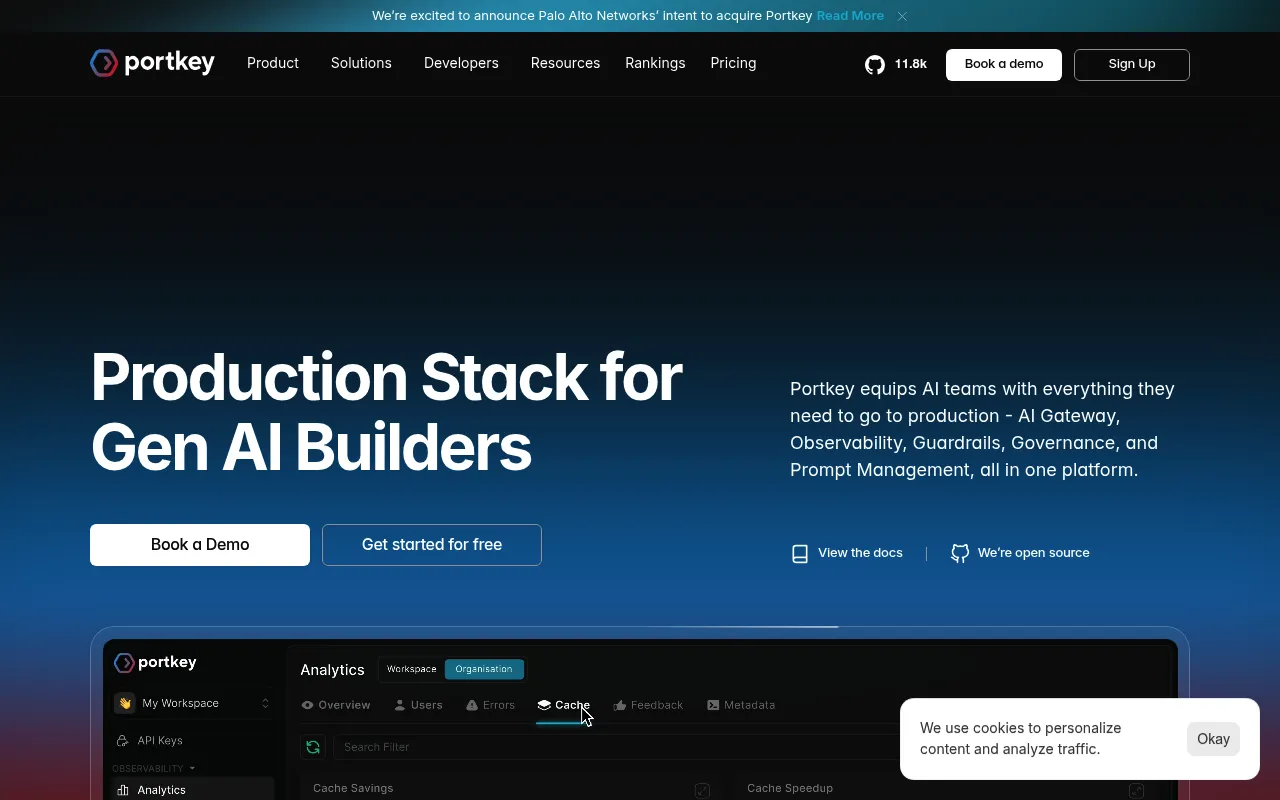Follow the Read More announcement link
The image size is (1280, 800).
click(850, 16)
